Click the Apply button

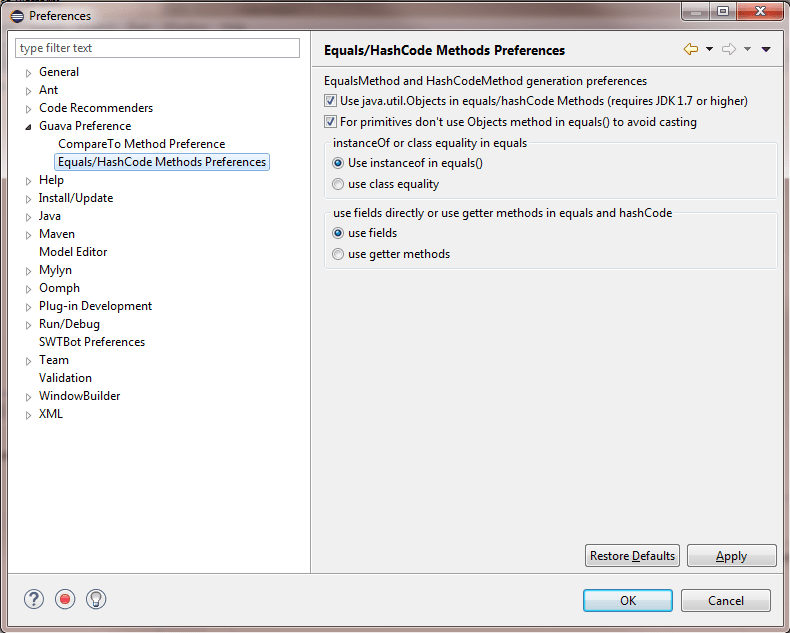click(732, 555)
